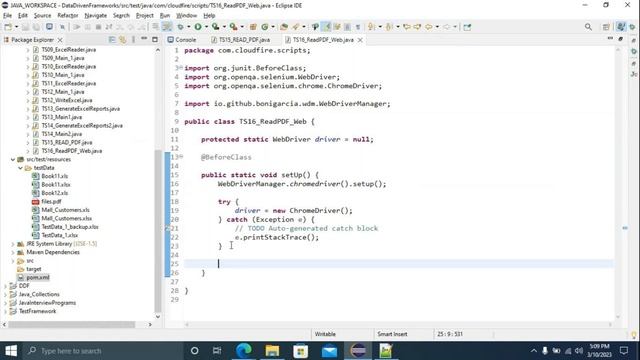
Task: Open the Project menu
Action: [144, 16]
